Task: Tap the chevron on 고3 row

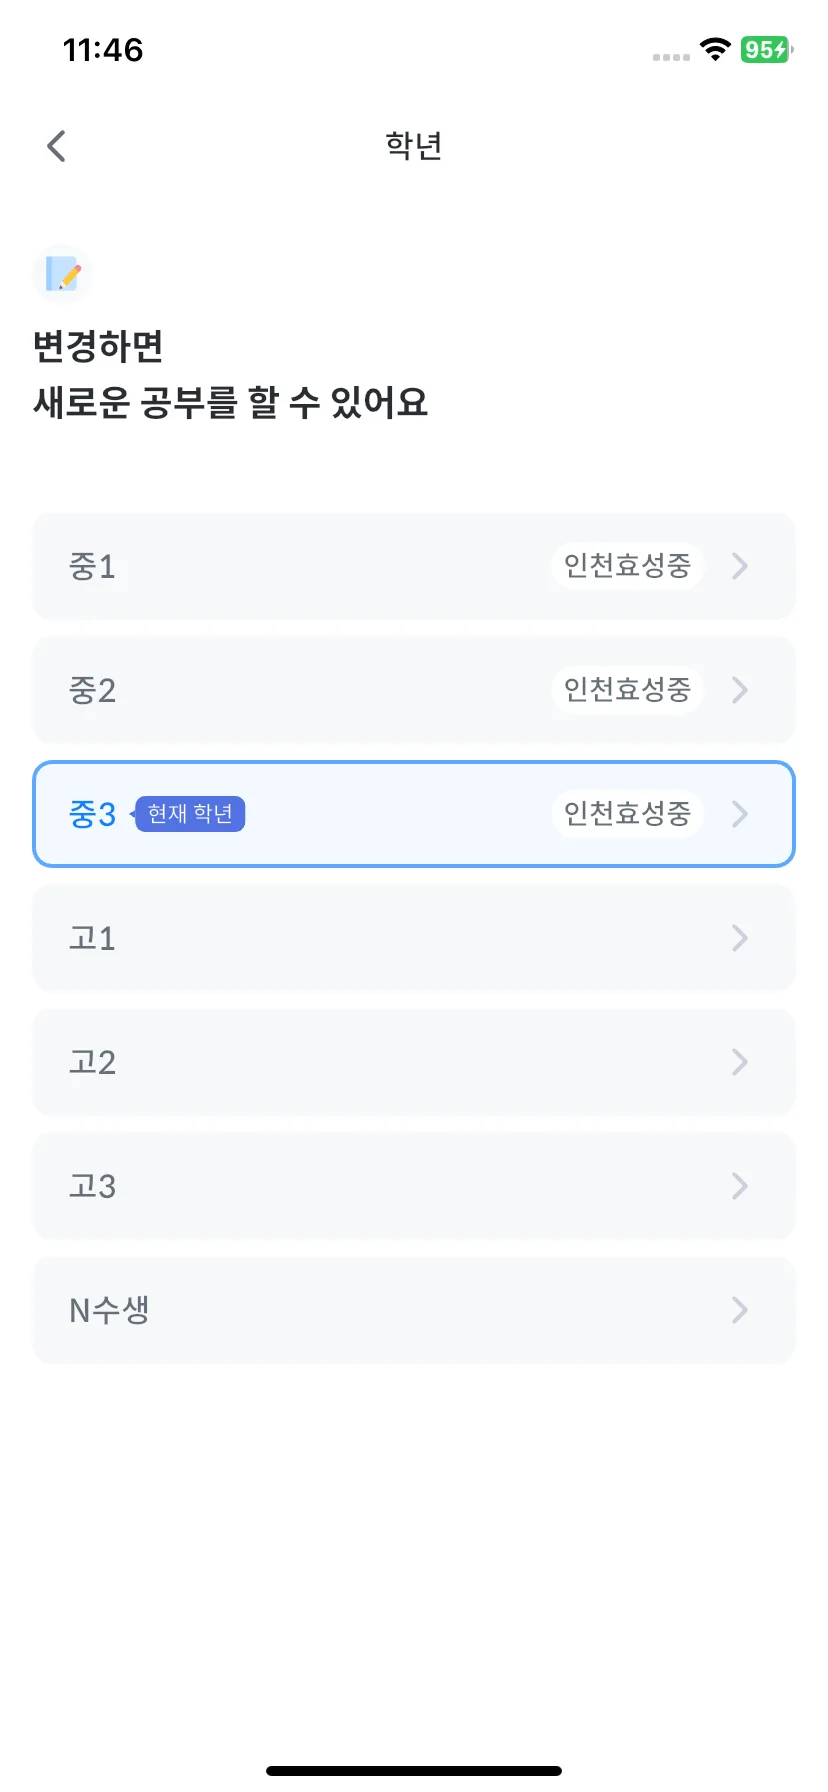Action: (740, 1186)
